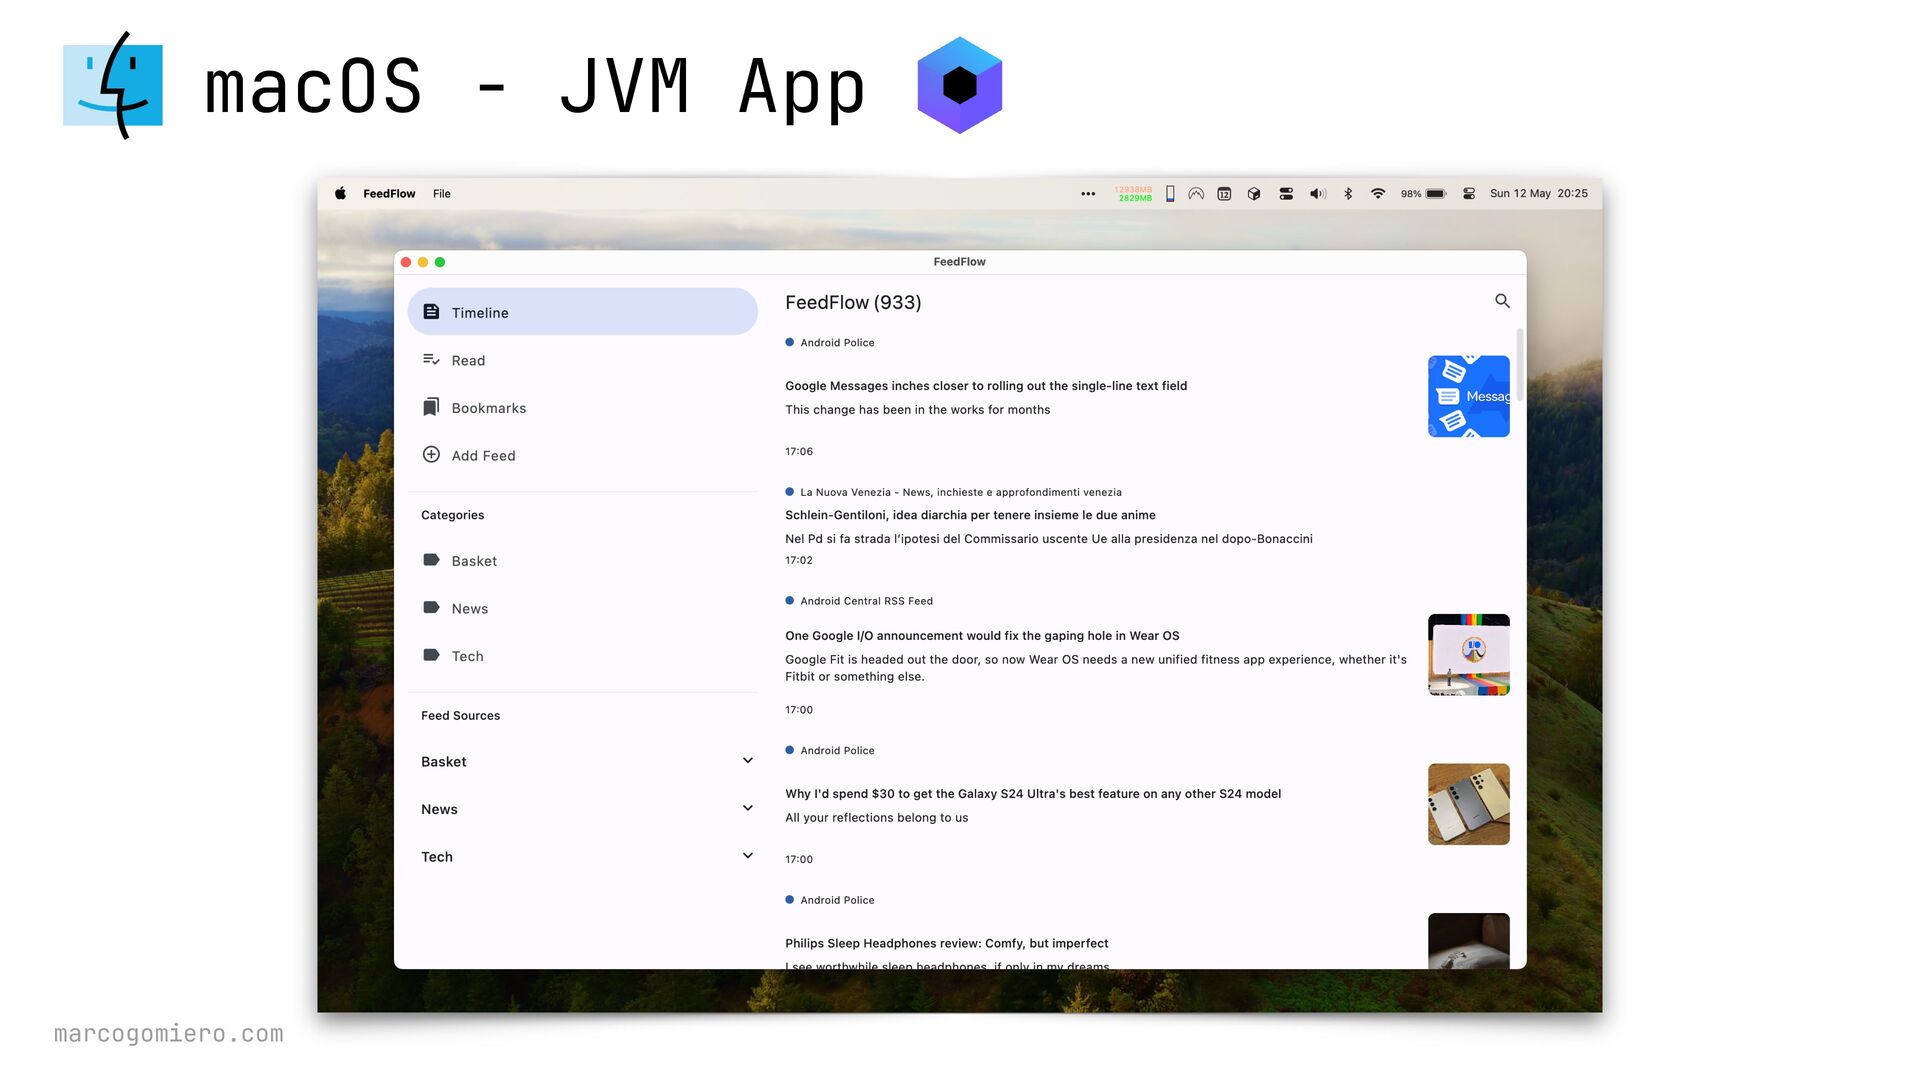
Task: Open the Bluetooth menu bar icon
Action: [x=1348, y=193]
